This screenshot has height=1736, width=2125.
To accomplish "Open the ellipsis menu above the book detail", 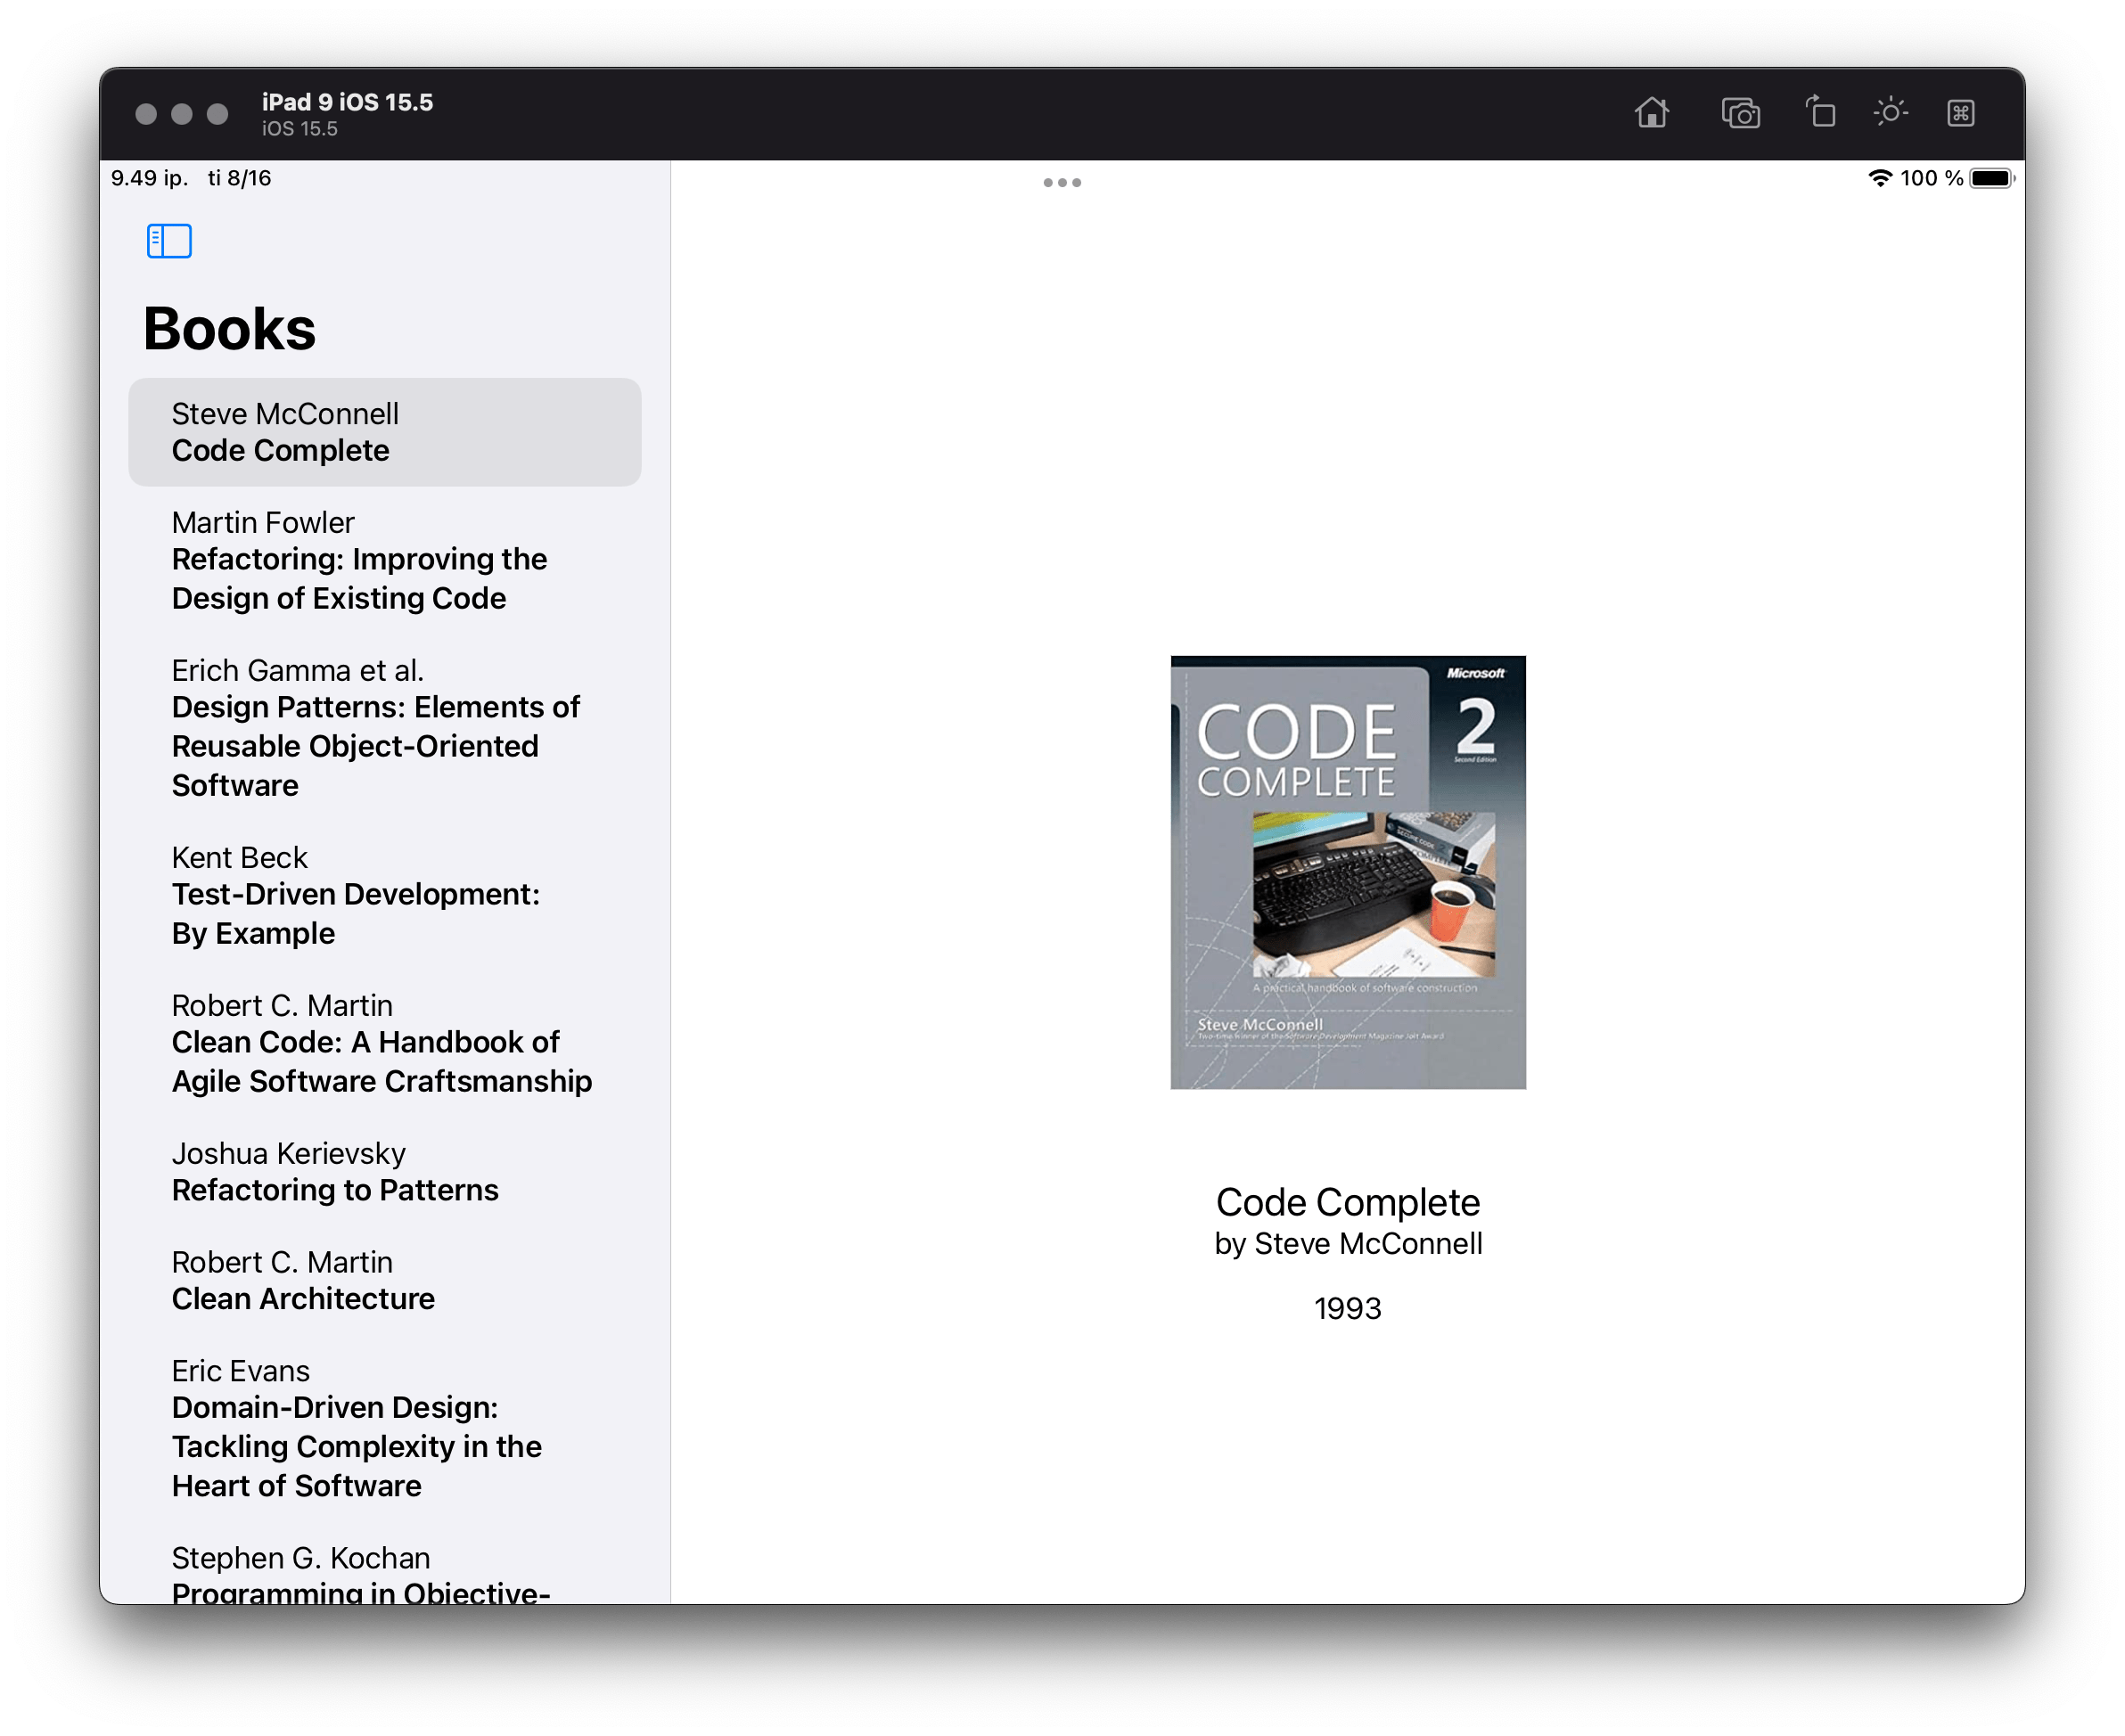I will pyautogui.click(x=1062, y=182).
